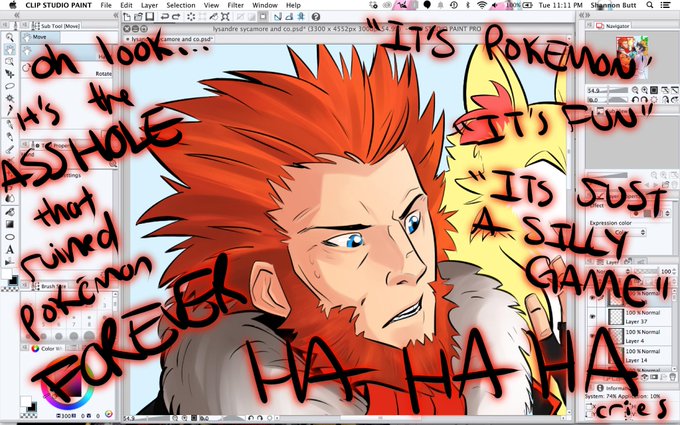The width and height of the screenshot is (680, 425).
Task: Click the layer list scroll down arrow
Action: click(x=676, y=369)
